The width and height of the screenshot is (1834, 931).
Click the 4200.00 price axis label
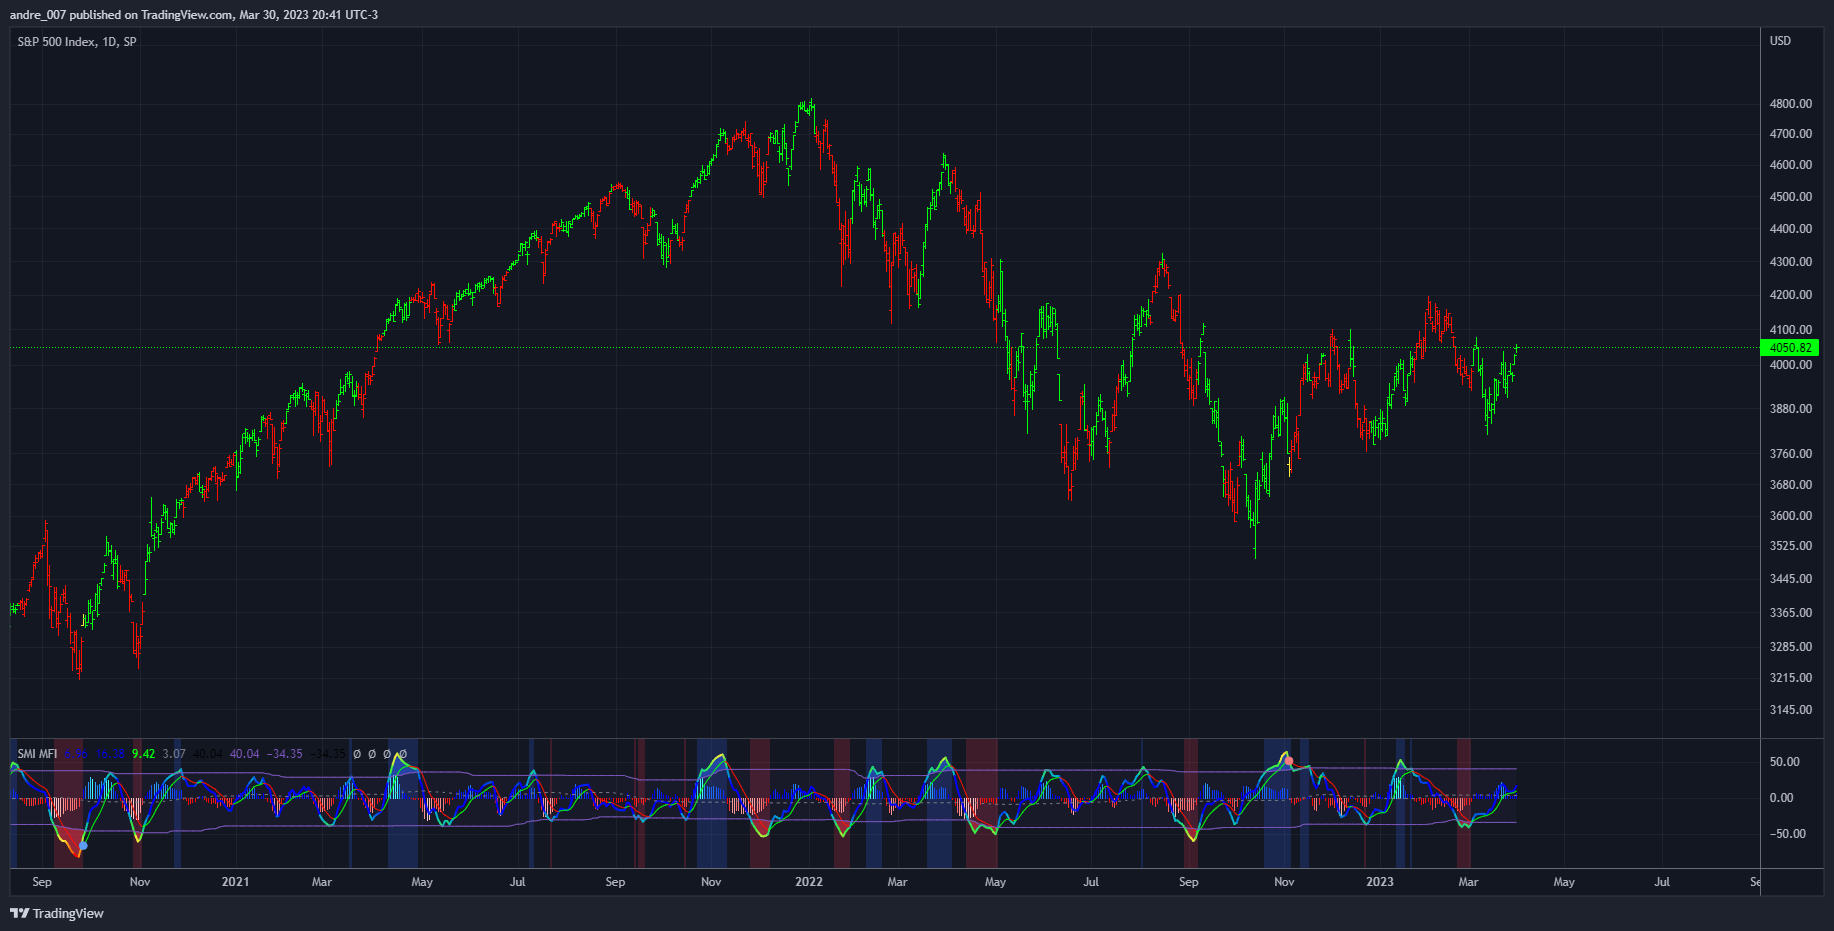[1790, 295]
